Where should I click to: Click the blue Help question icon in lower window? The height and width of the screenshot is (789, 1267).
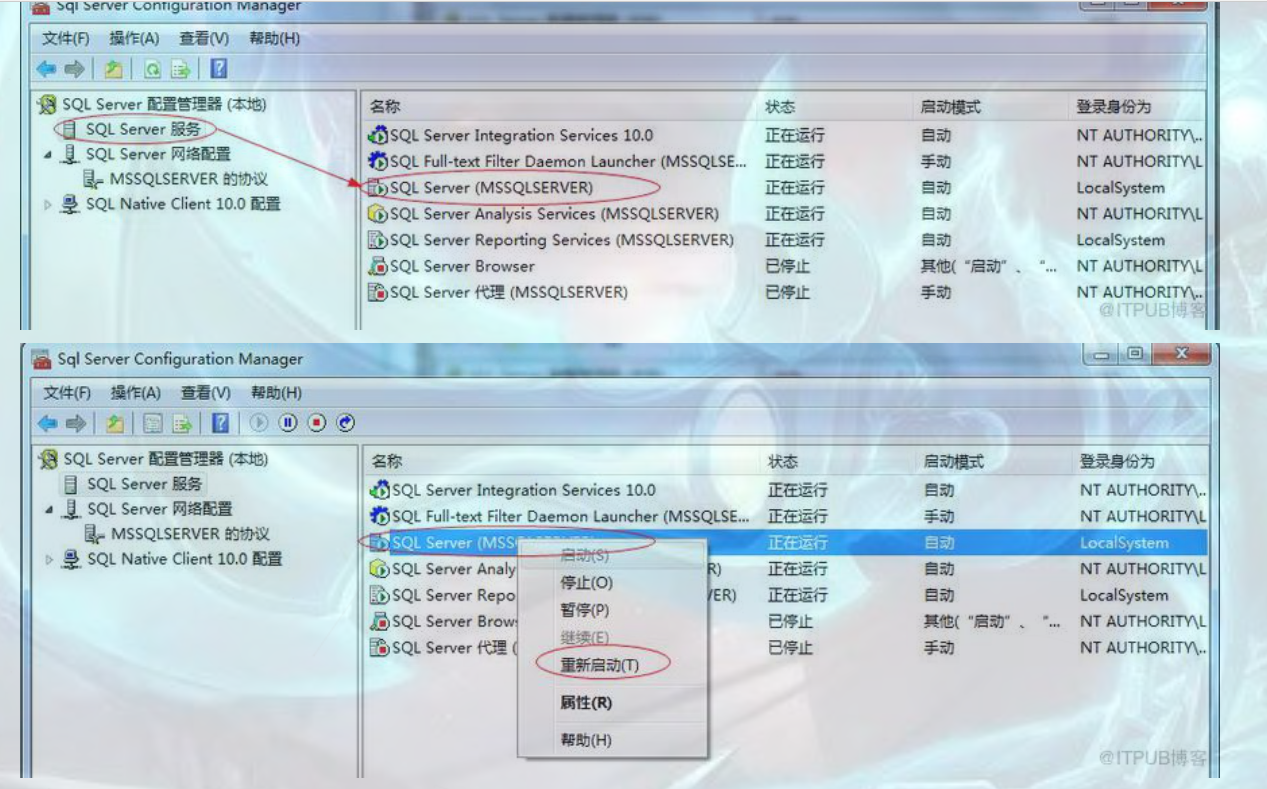point(220,423)
